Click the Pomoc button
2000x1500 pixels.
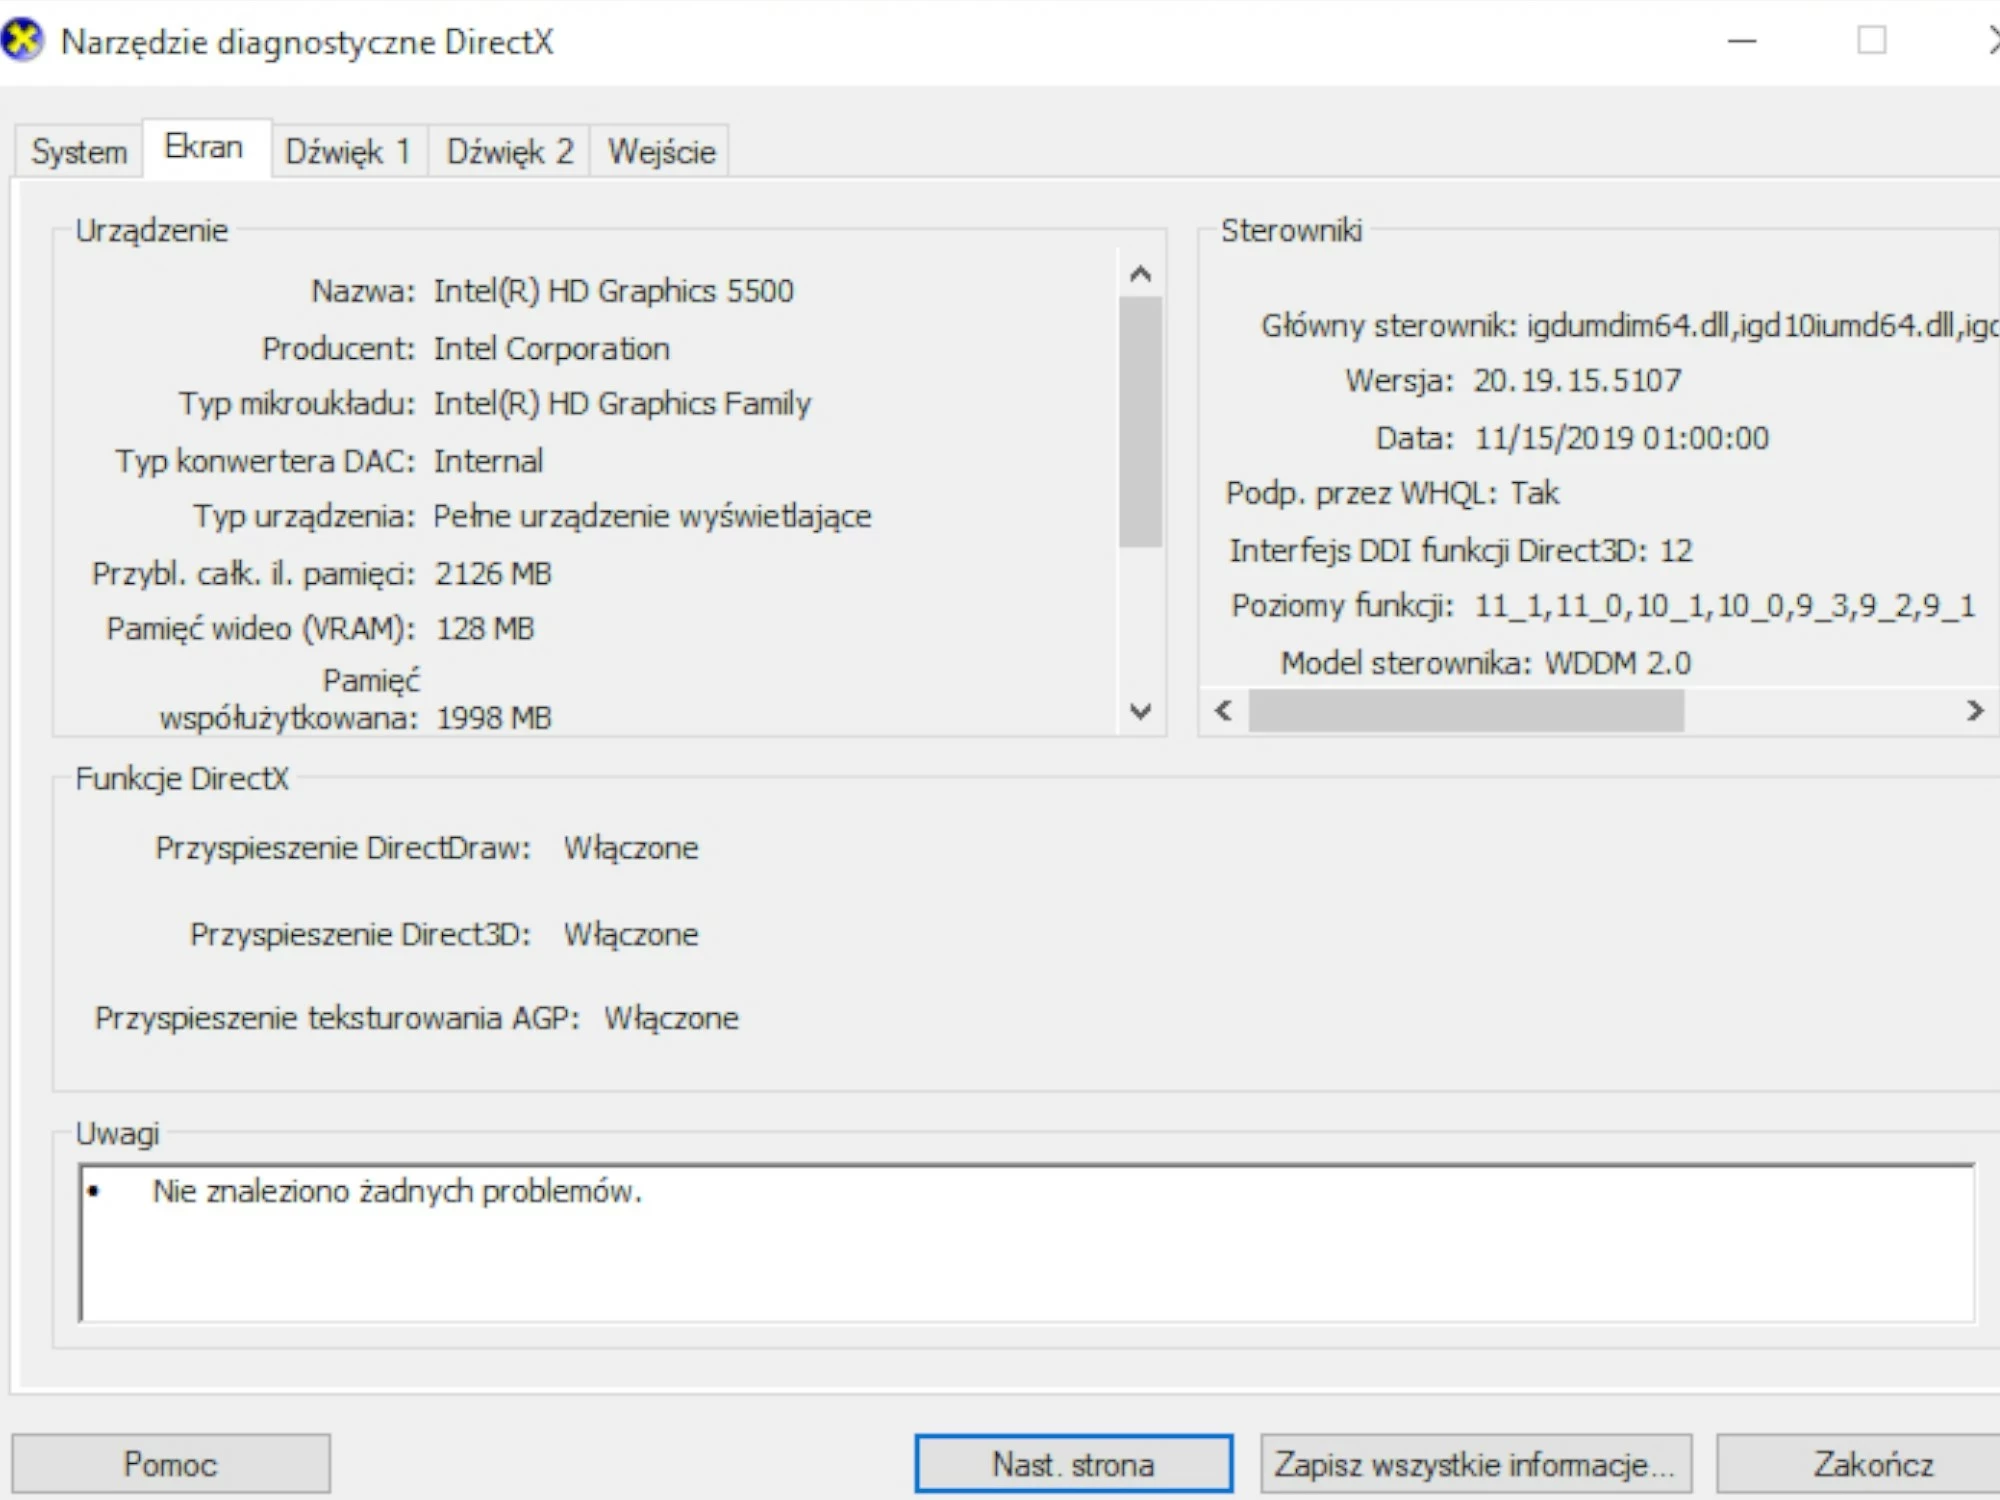[170, 1464]
